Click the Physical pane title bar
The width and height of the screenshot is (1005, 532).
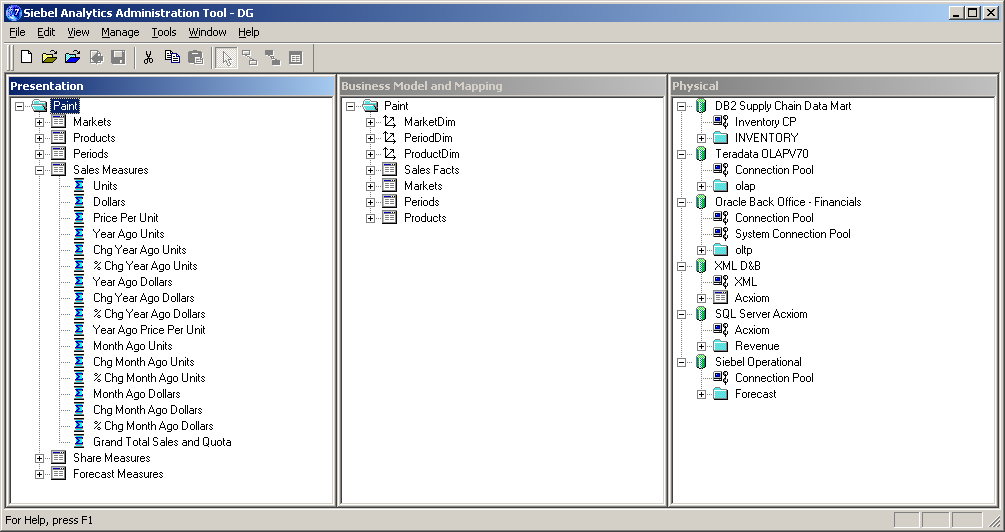coord(833,86)
